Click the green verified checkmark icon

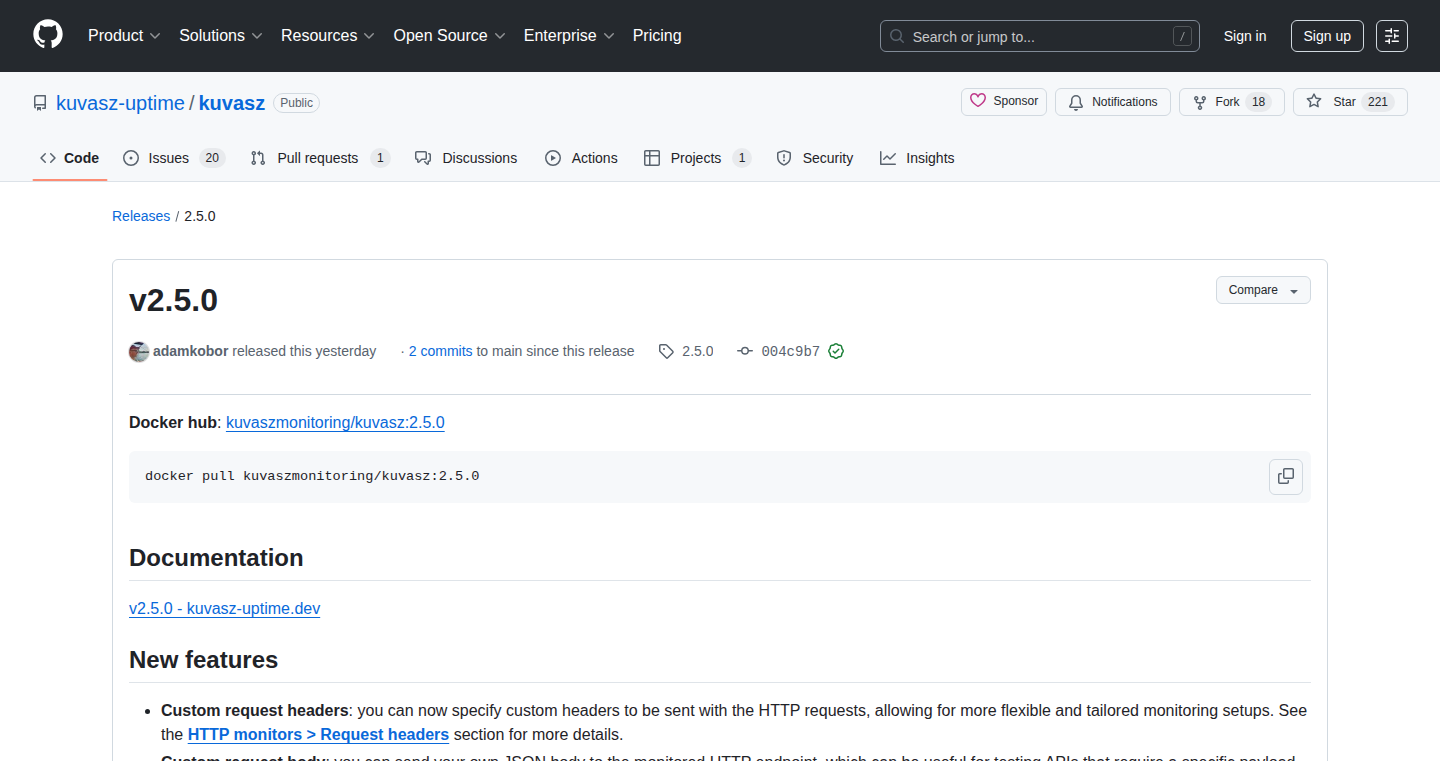(x=836, y=351)
